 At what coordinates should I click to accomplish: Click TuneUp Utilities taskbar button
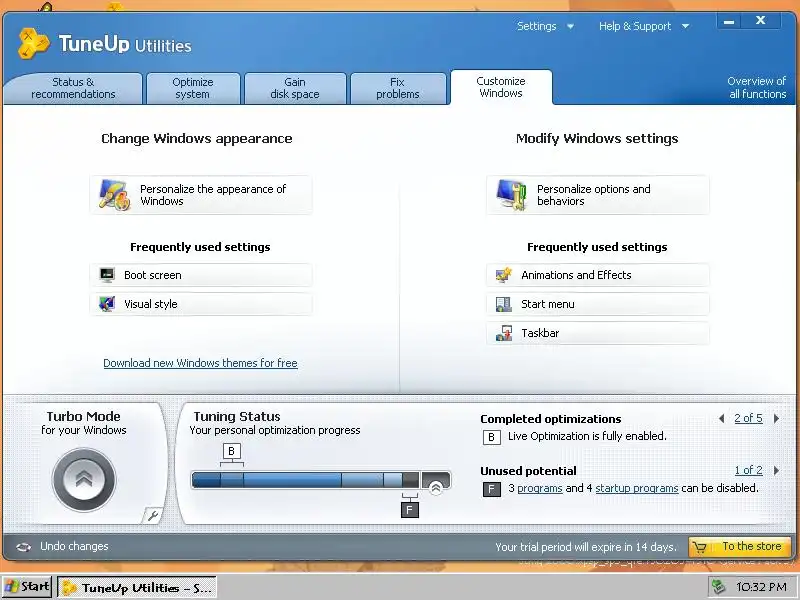137,587
